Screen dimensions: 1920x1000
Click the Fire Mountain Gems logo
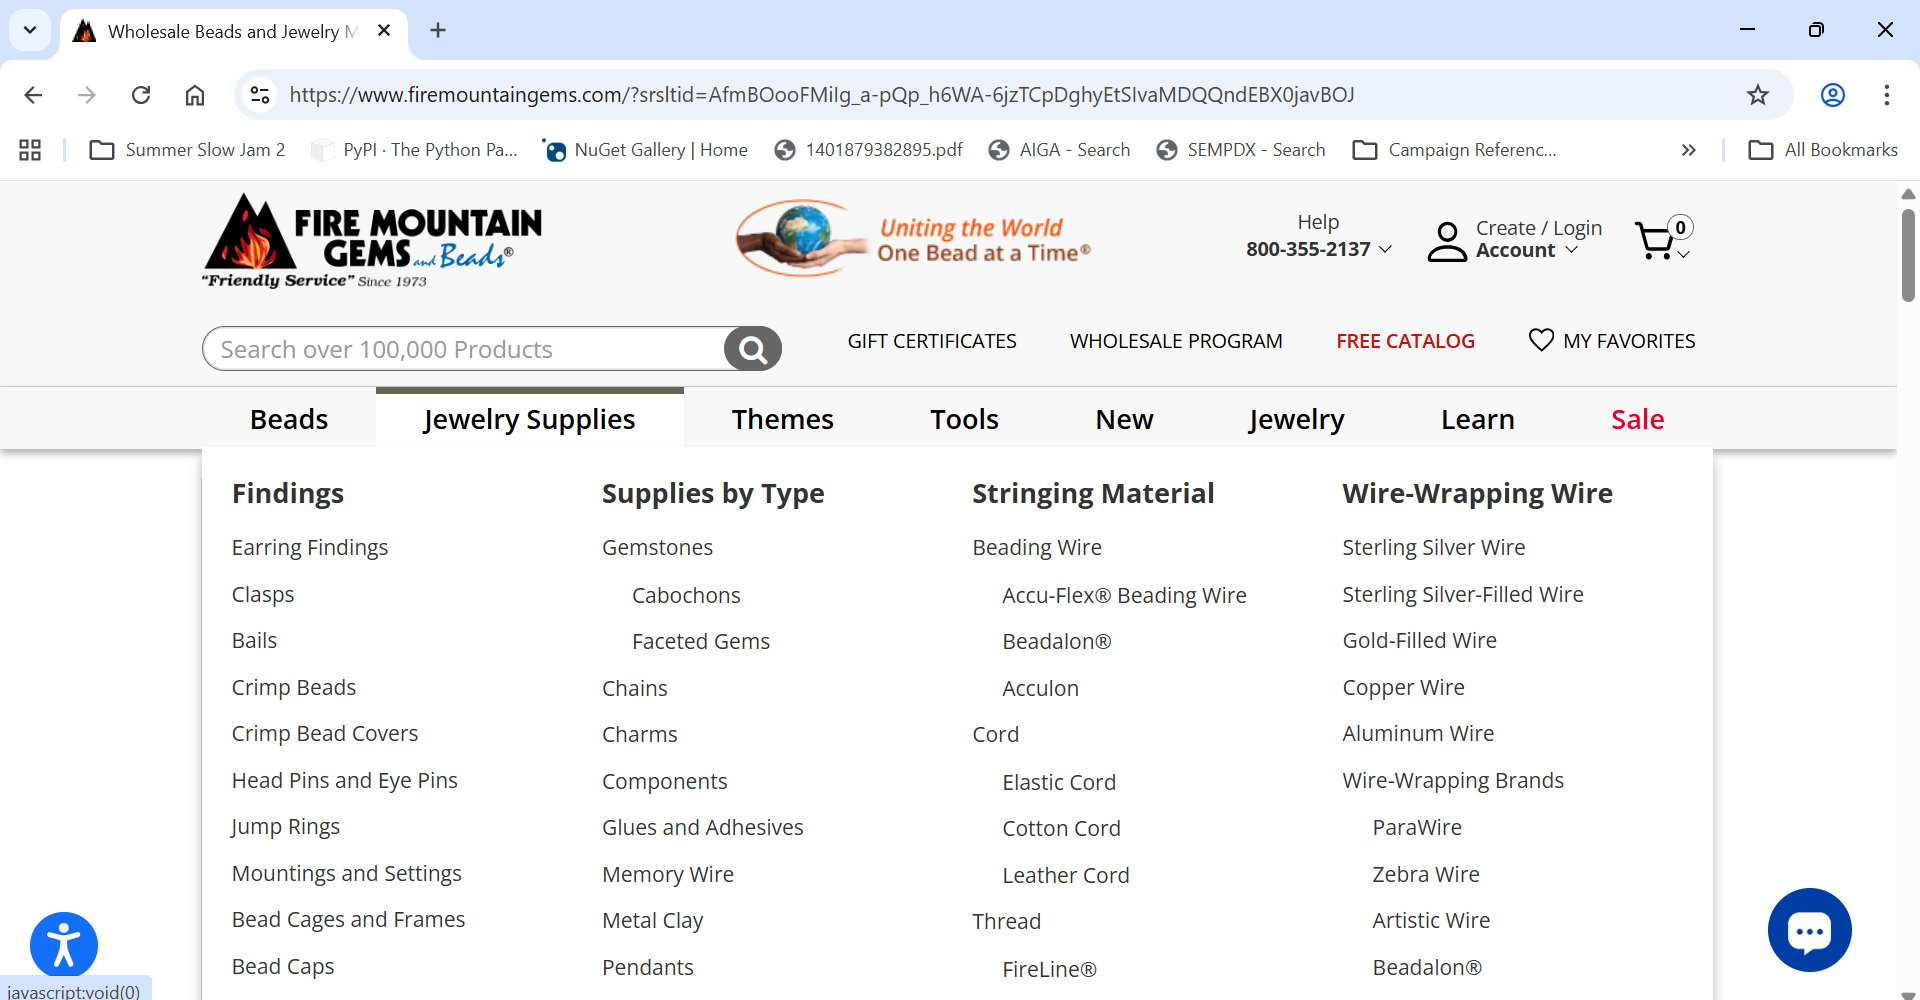(372, 241)
